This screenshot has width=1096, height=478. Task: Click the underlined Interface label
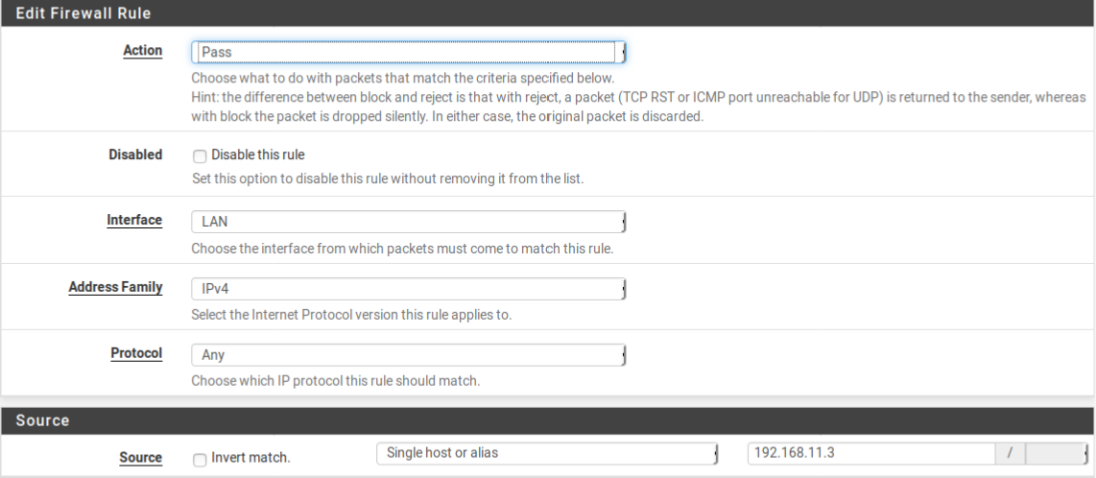click(134, 220)
